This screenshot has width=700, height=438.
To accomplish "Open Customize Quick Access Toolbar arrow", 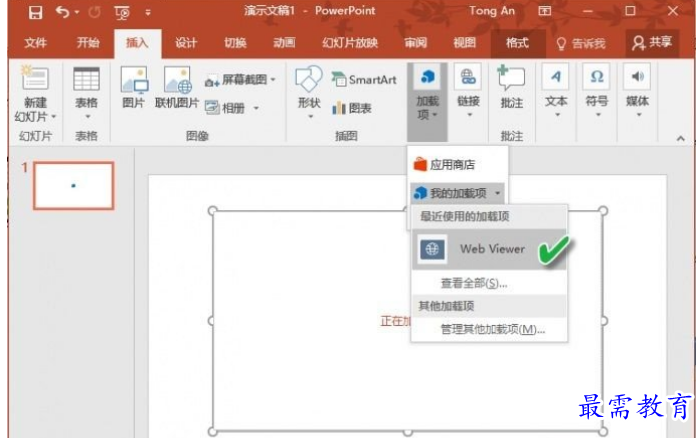I will (148, 13).
